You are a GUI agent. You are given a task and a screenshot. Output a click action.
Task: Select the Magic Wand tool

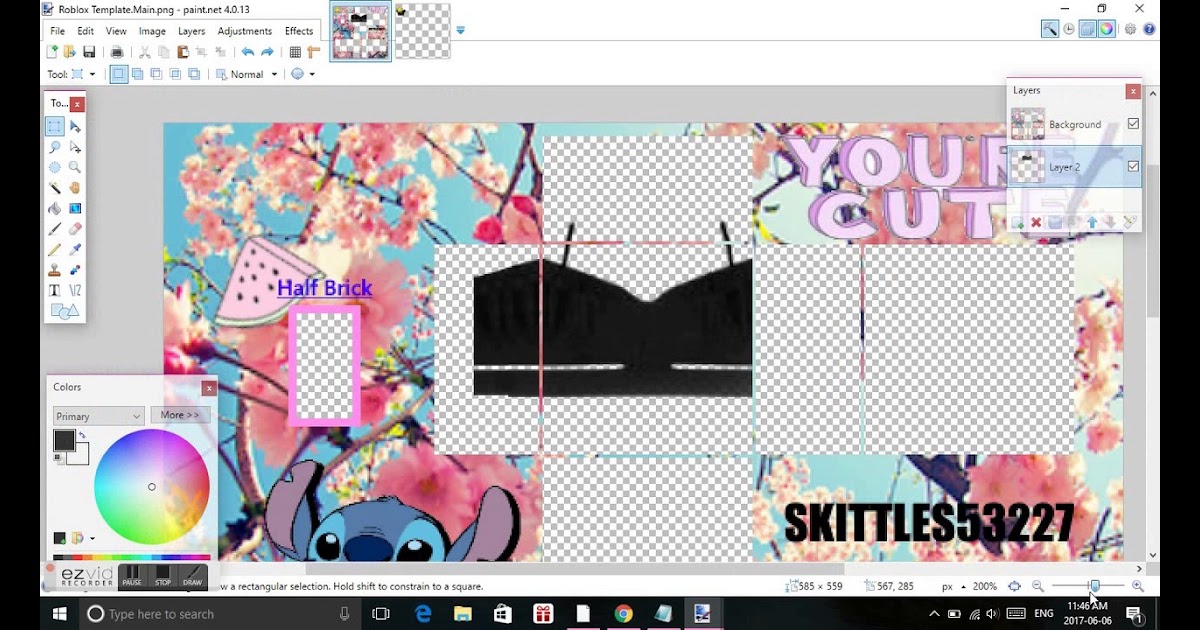tap(55, 188)
